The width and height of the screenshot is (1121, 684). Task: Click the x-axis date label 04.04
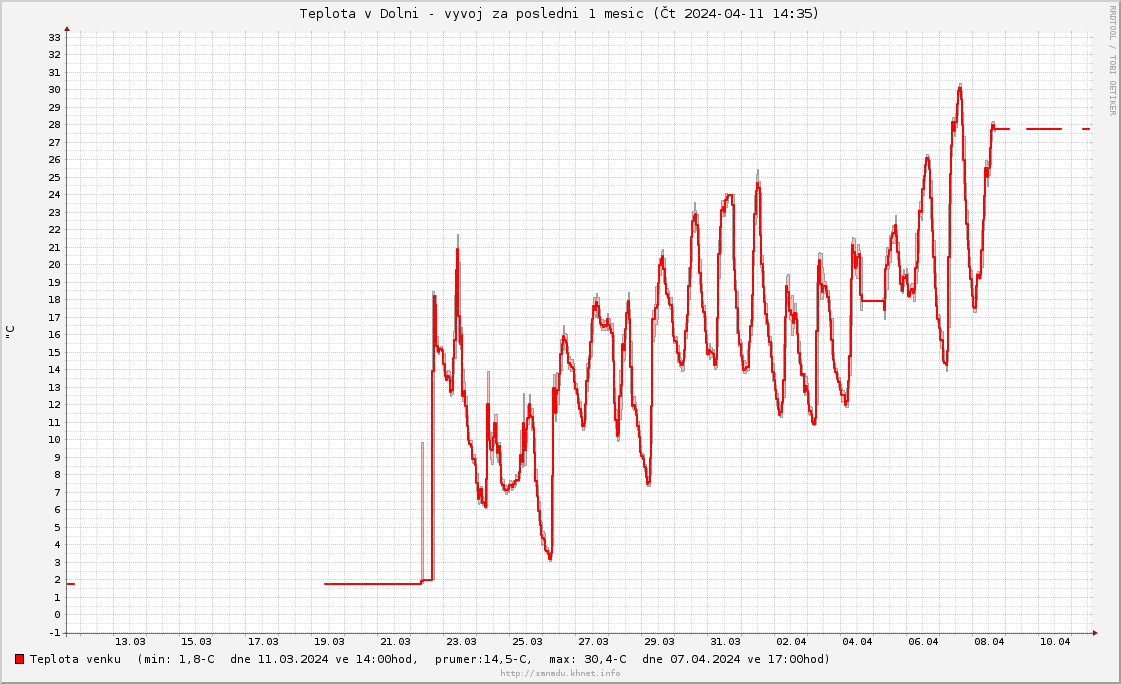coord(857,642)
